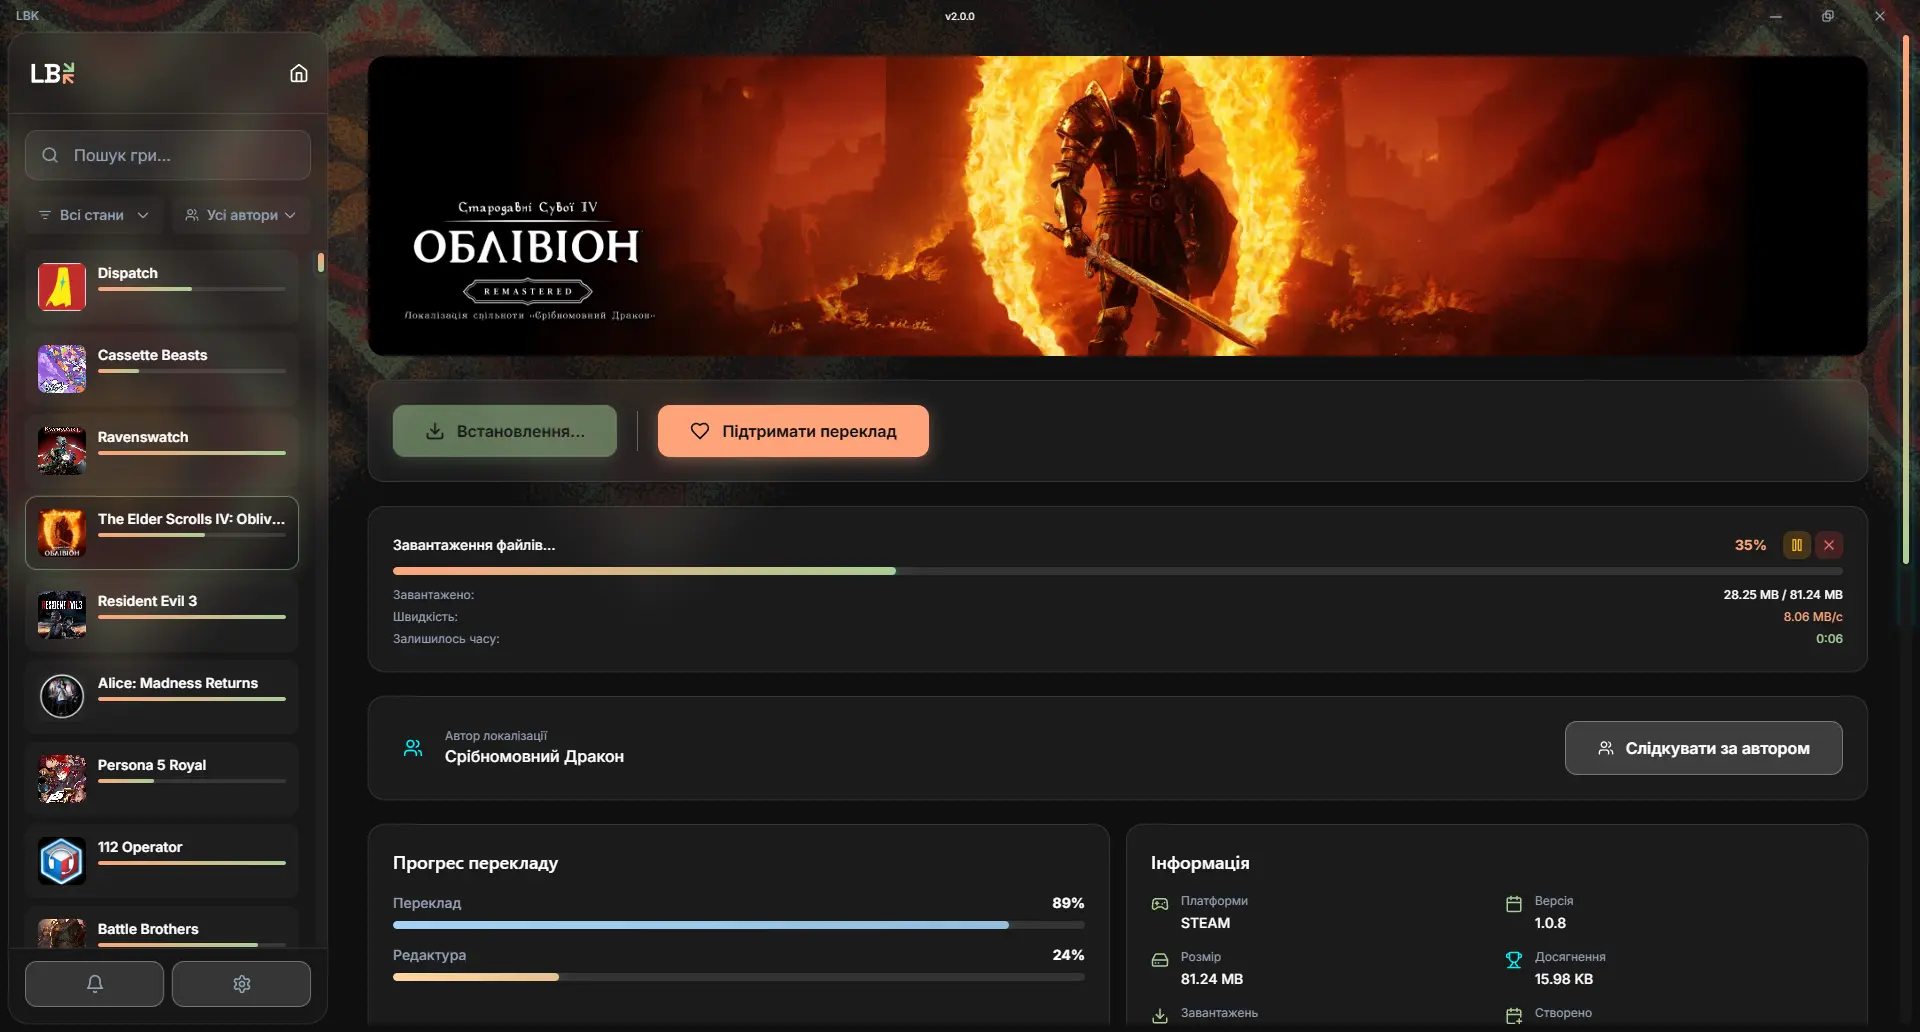The image size is (1920, 1032).
Task: Click the LBK logo icon
Action: coord(52,73)
